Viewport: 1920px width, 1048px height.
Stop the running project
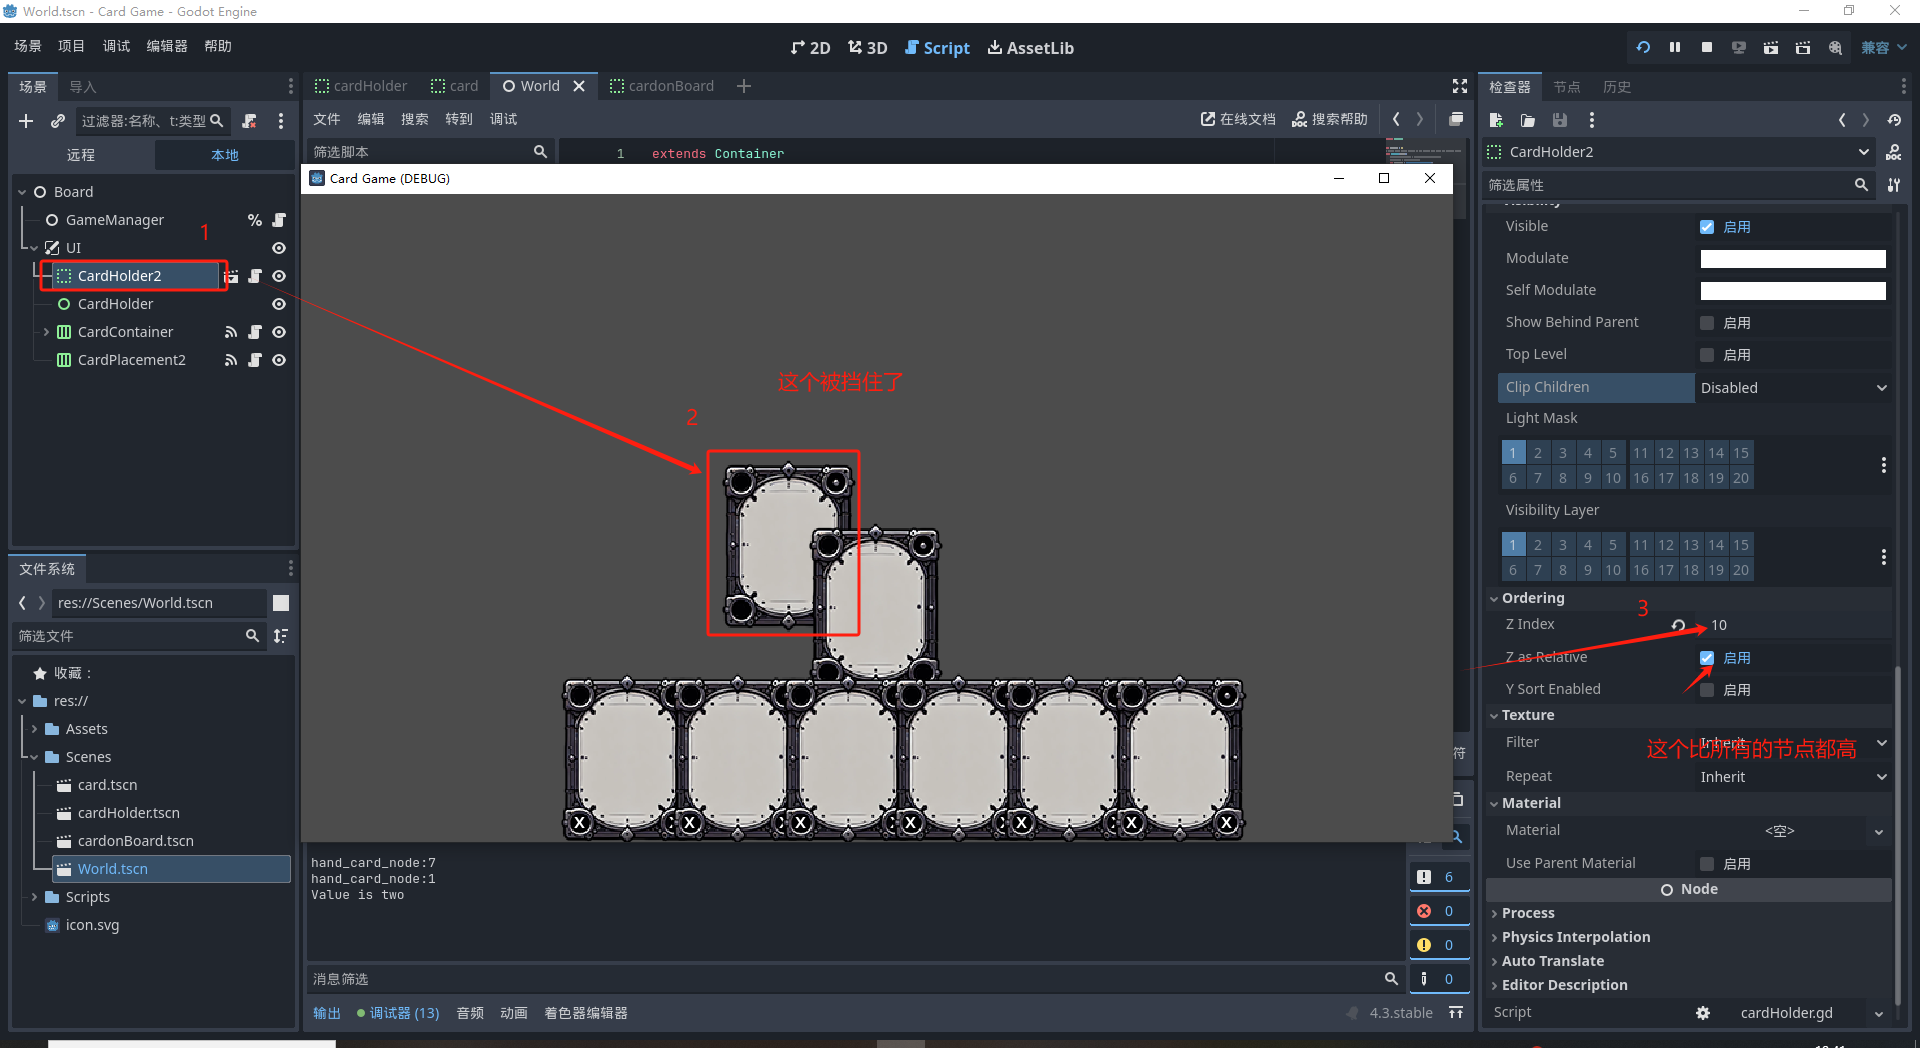coord(1707,47)
